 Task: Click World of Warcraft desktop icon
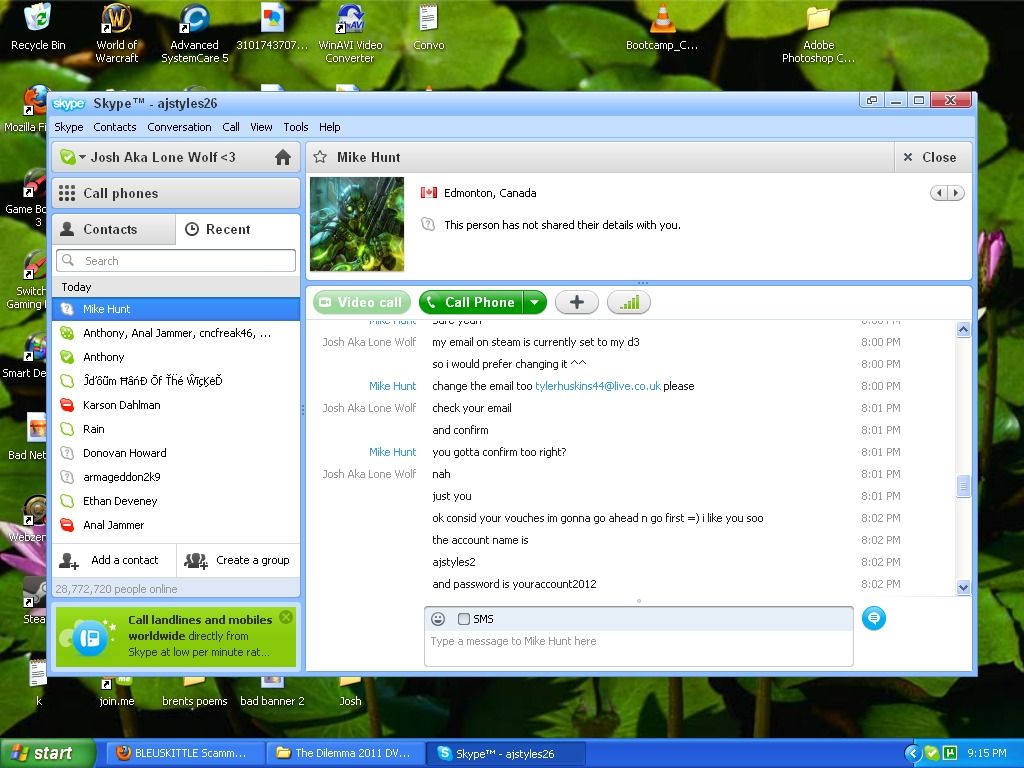click(116, 33)
